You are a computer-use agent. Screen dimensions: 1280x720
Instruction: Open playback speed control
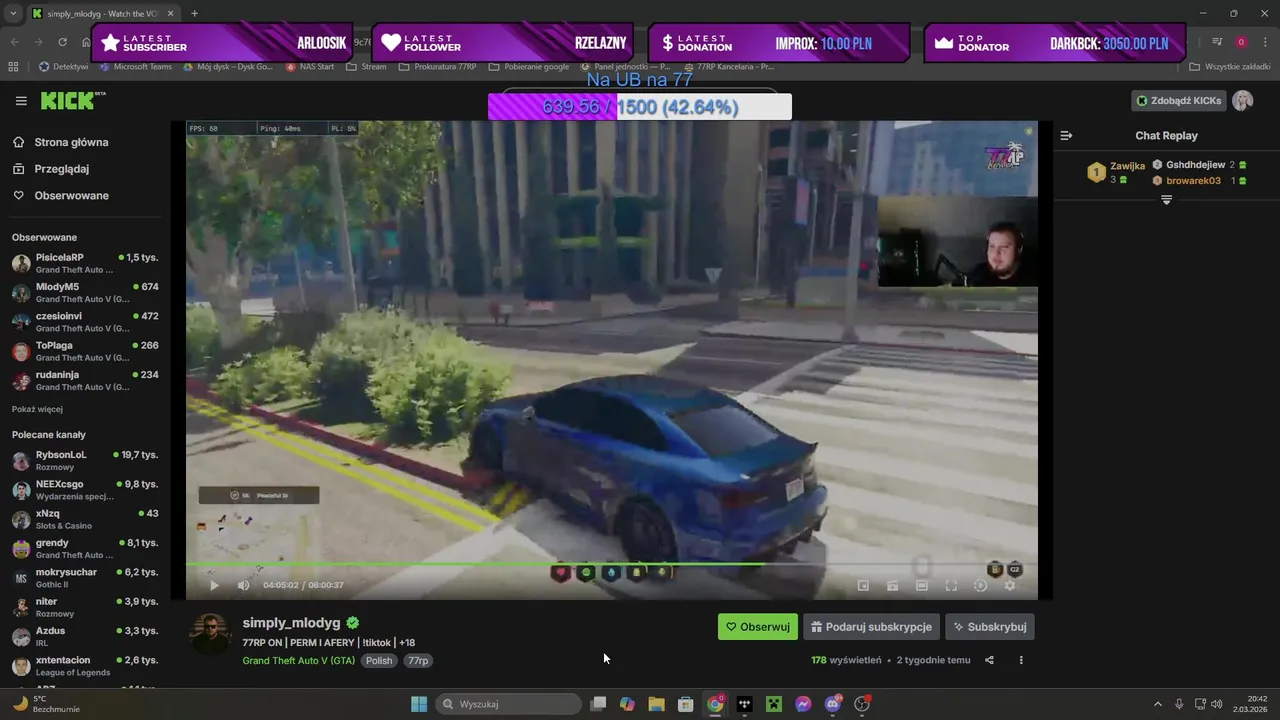point(980,585)
